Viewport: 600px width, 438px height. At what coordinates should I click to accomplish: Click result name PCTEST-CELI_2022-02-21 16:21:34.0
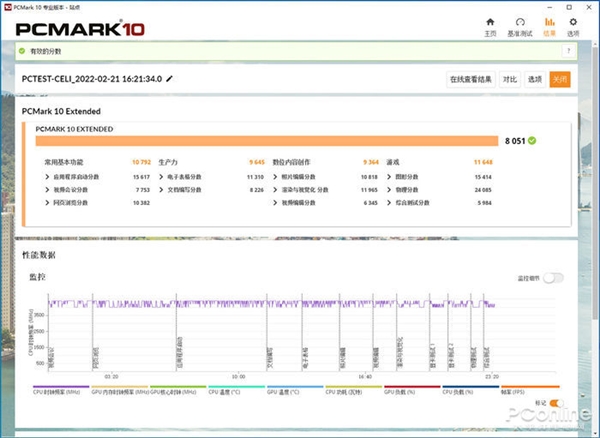point(92,79)
